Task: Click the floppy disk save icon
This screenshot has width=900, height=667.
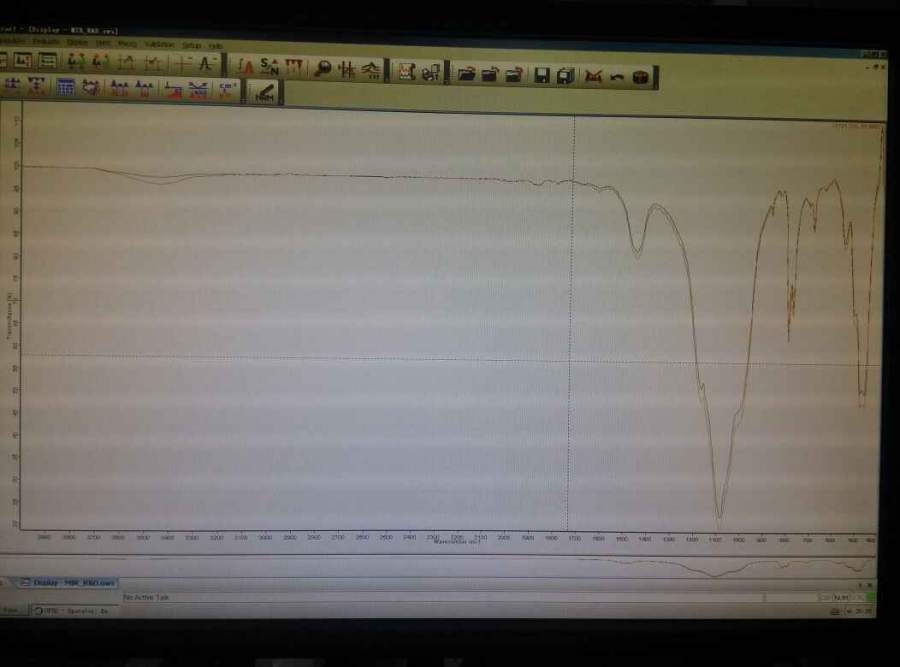Action: pyautogui.click(x=542, y=75)
